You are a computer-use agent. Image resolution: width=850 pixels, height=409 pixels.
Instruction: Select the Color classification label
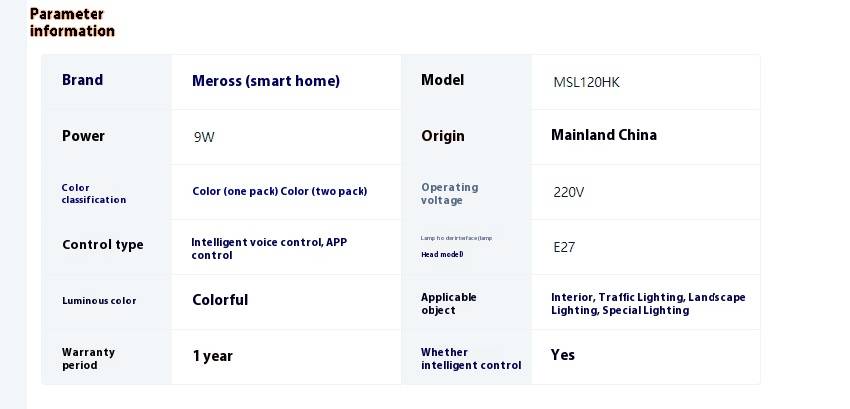tap(94, 194)
